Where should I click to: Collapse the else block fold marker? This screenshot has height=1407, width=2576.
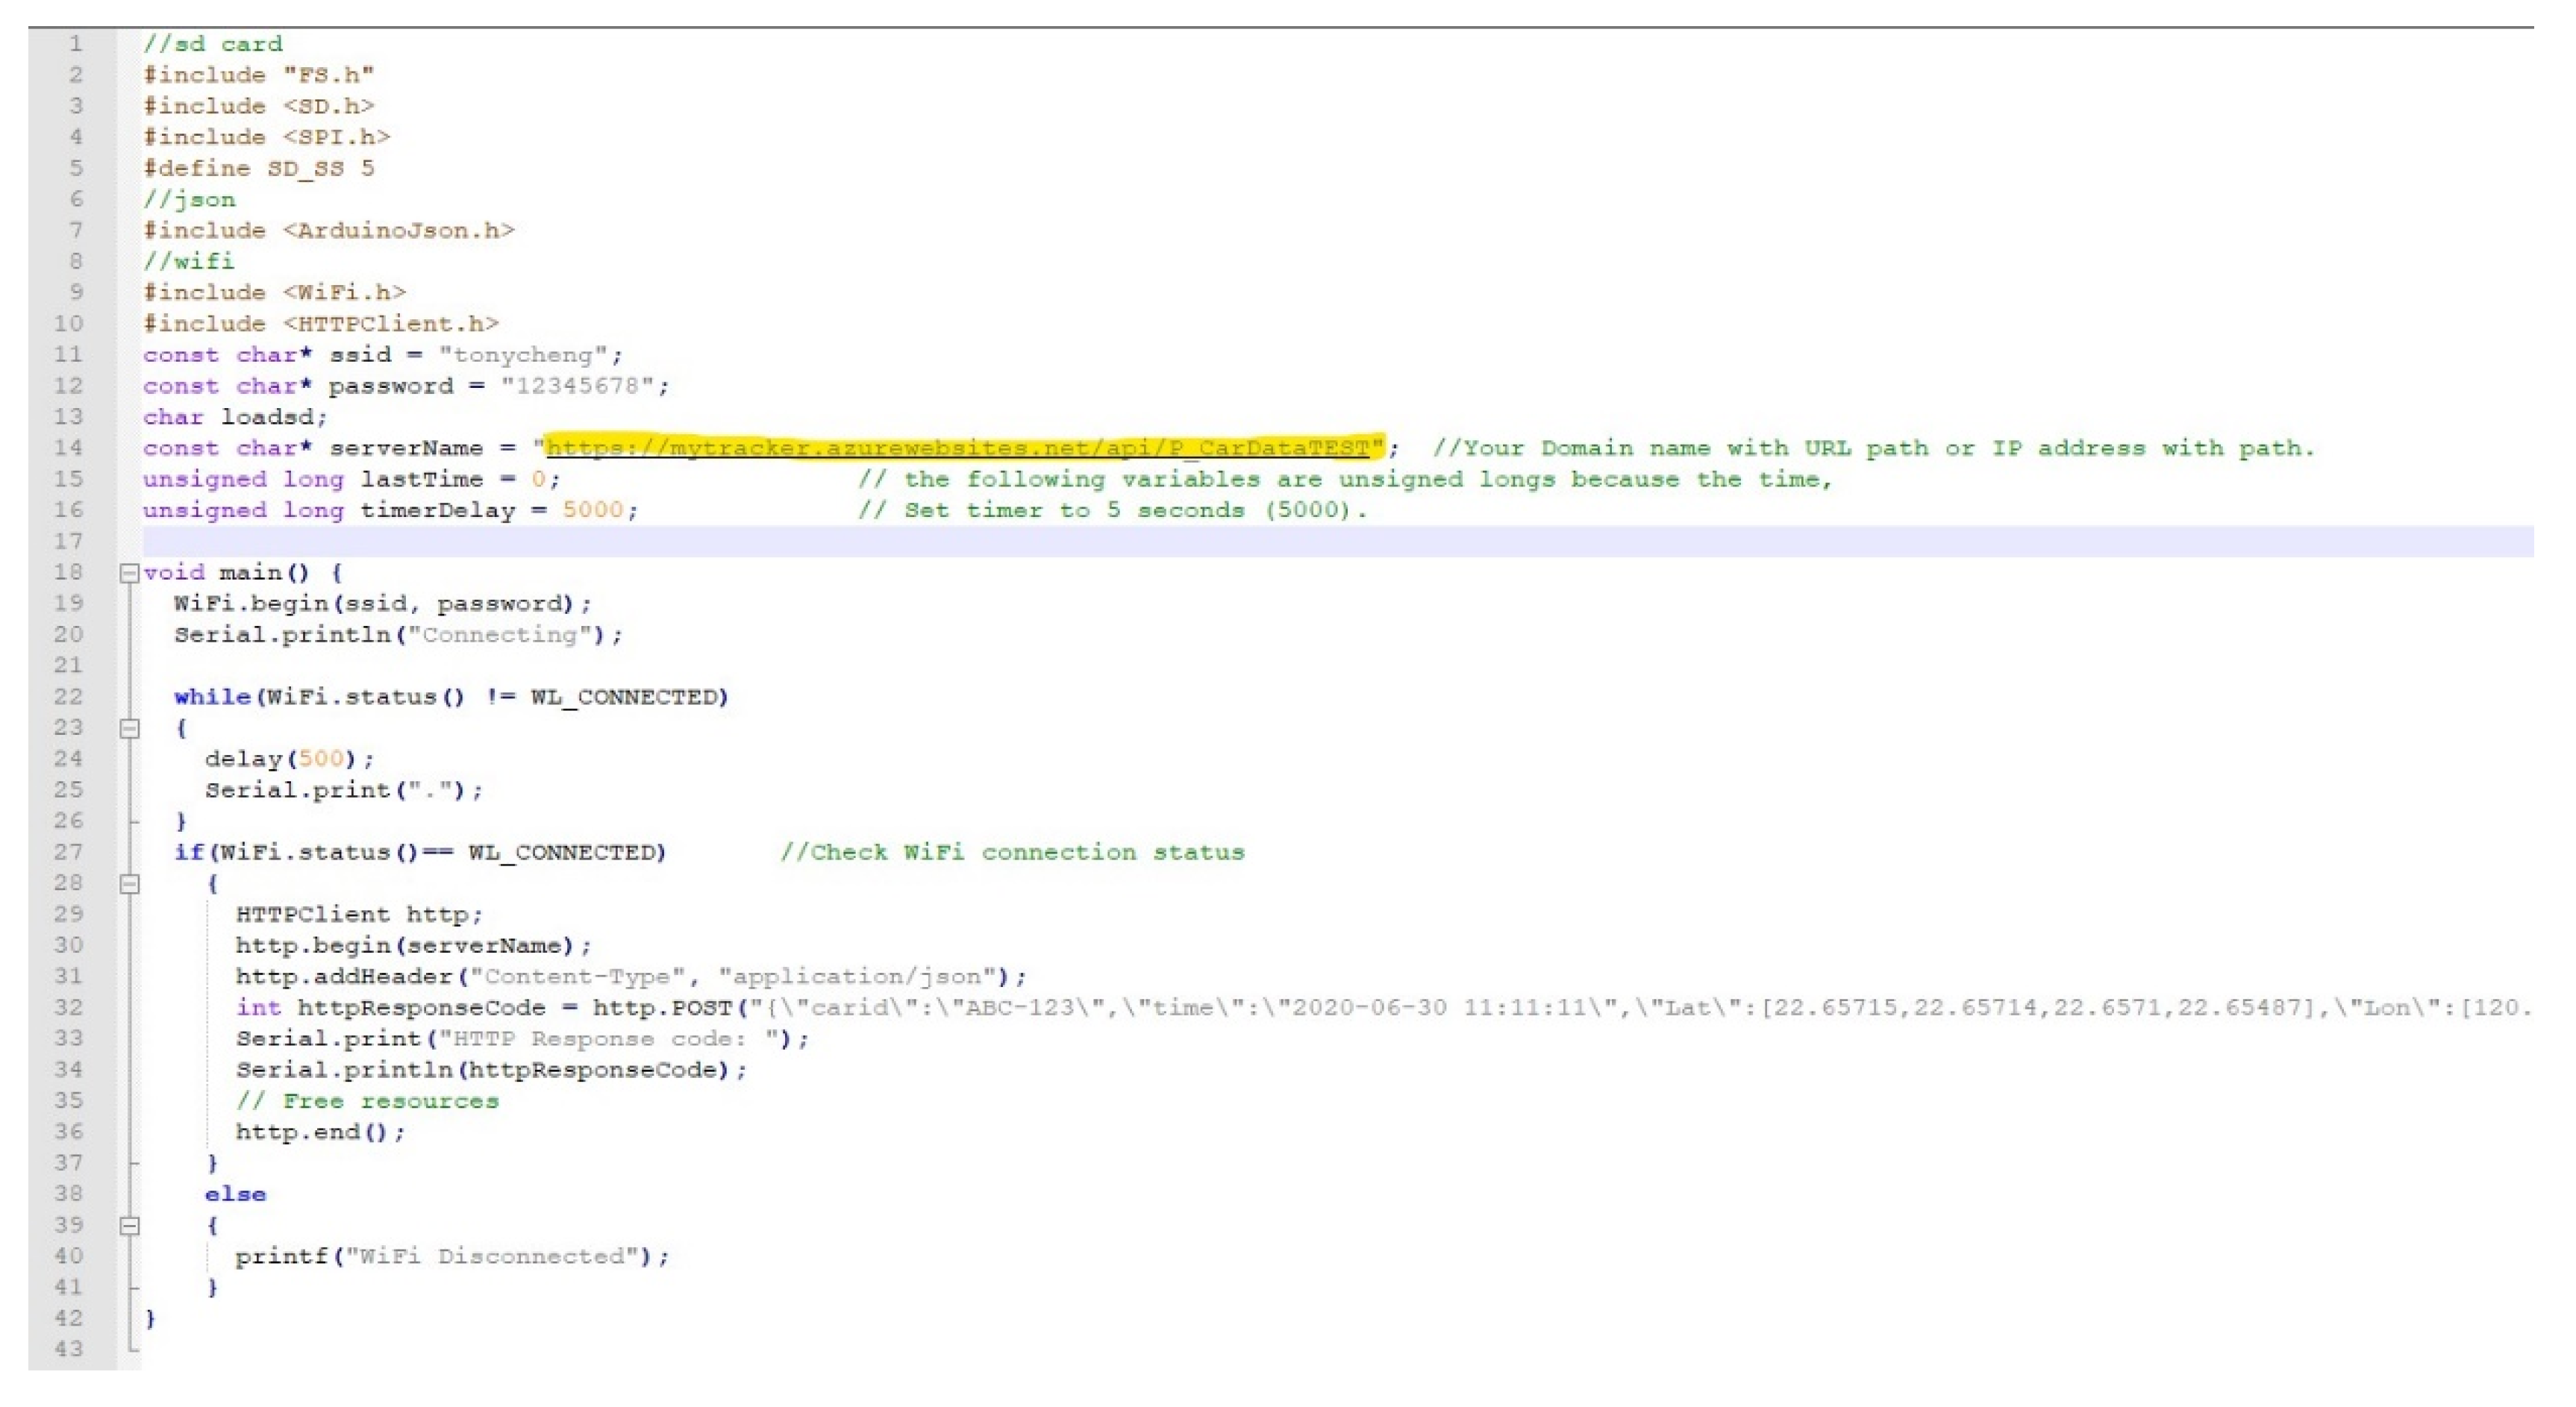tap(129, 1226)
